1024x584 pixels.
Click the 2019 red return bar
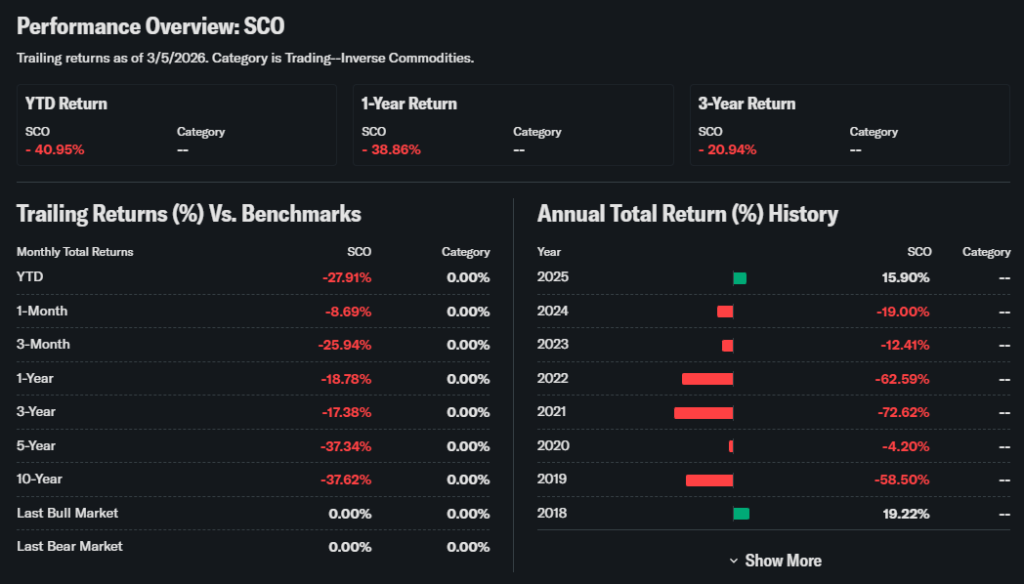[709, 480]
